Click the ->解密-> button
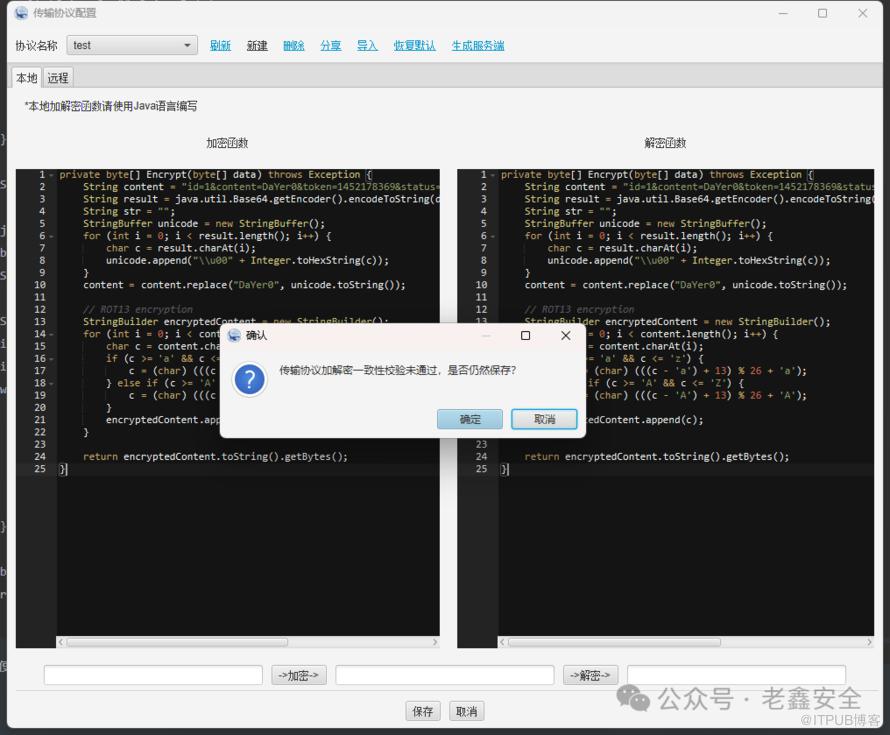Viewport: 890px width, 735px height. click(x=590, y=676)
